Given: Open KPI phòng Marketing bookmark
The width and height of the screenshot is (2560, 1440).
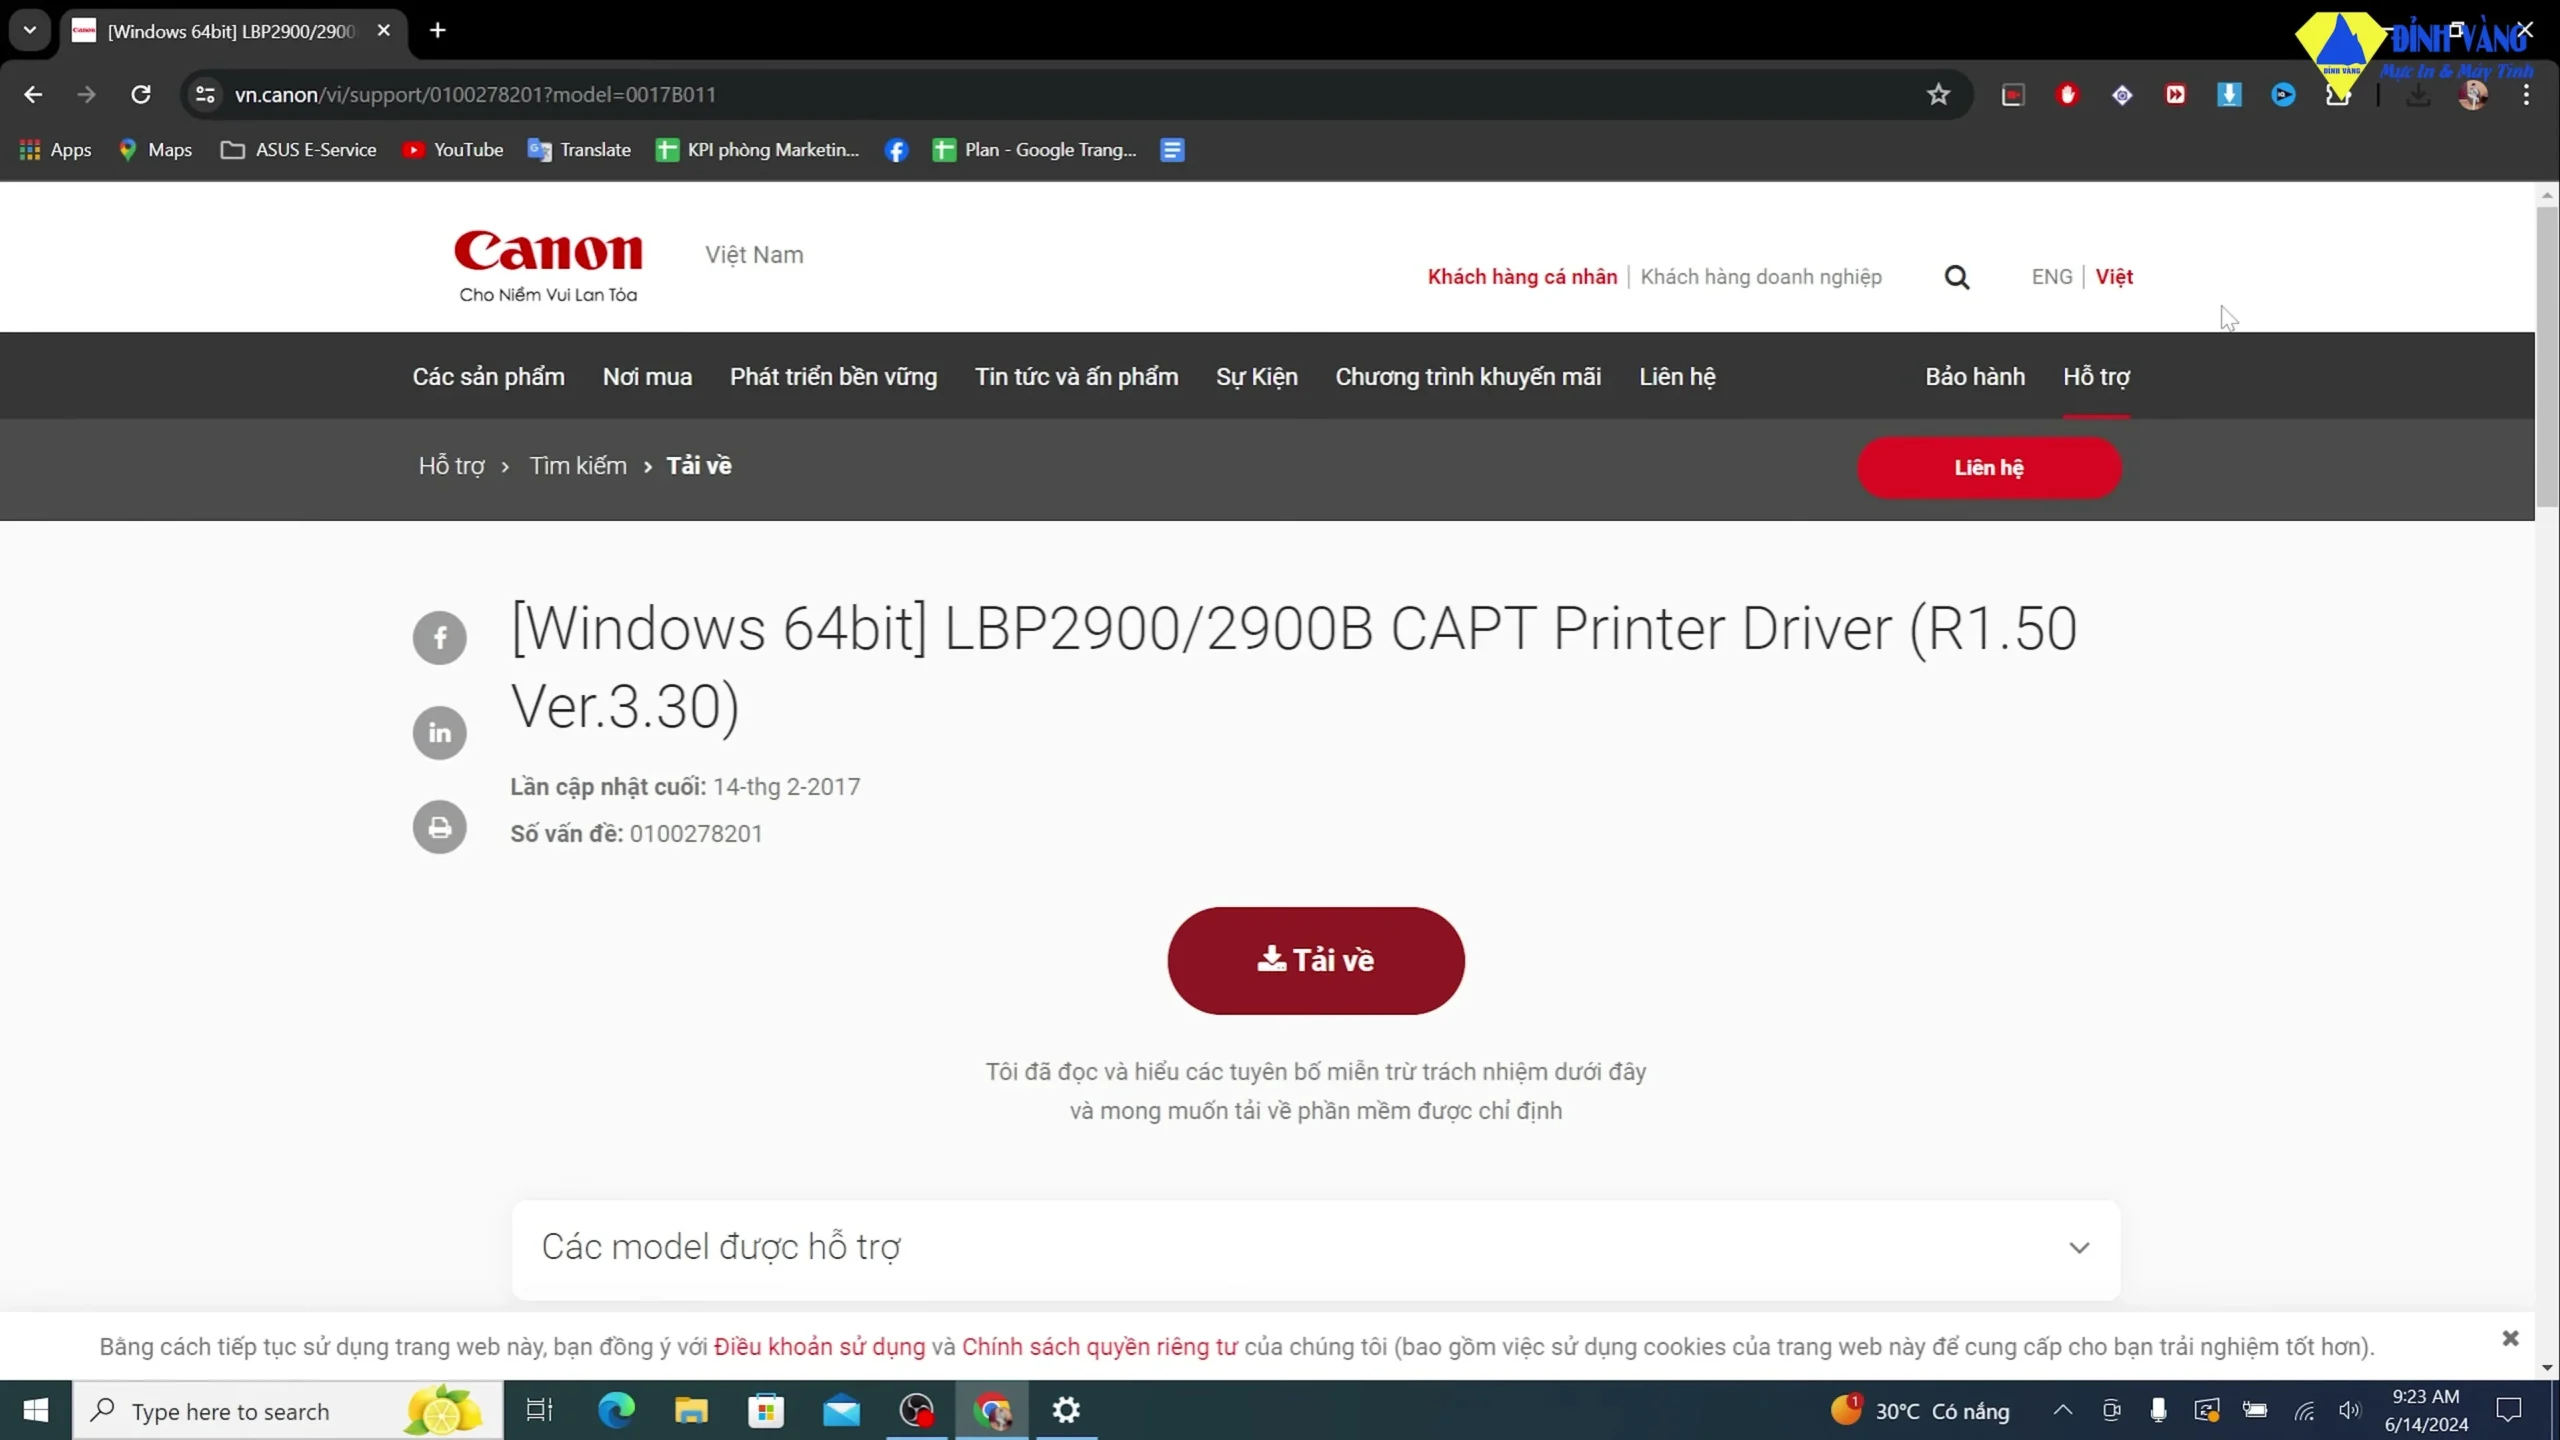Looking at the screenshot, I should point(757,150).
